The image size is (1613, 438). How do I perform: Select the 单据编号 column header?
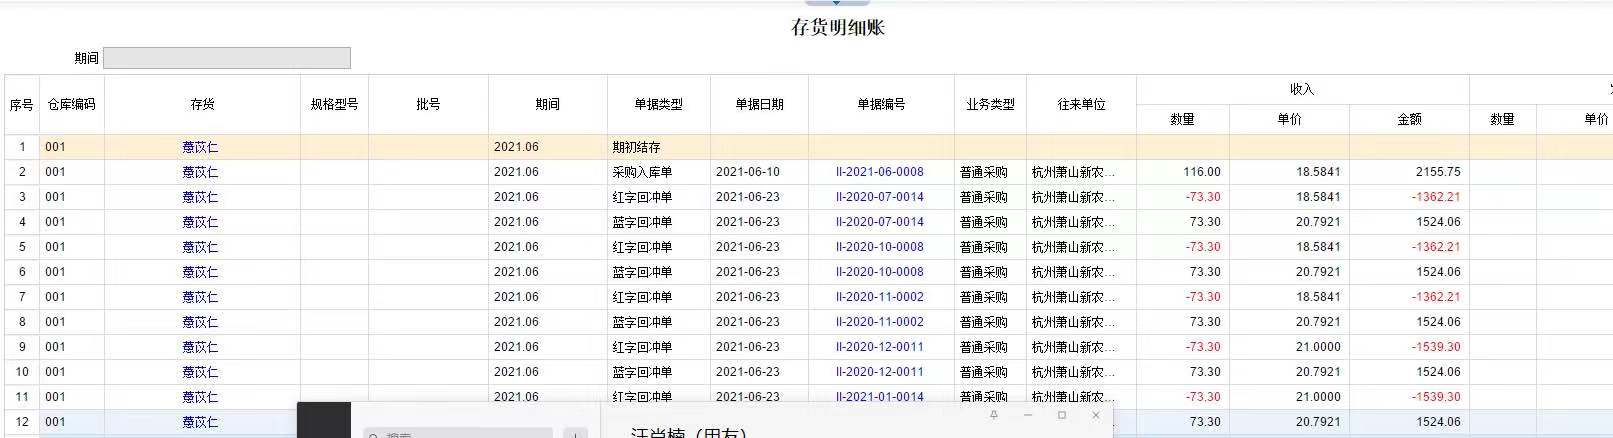coord(881,104)
